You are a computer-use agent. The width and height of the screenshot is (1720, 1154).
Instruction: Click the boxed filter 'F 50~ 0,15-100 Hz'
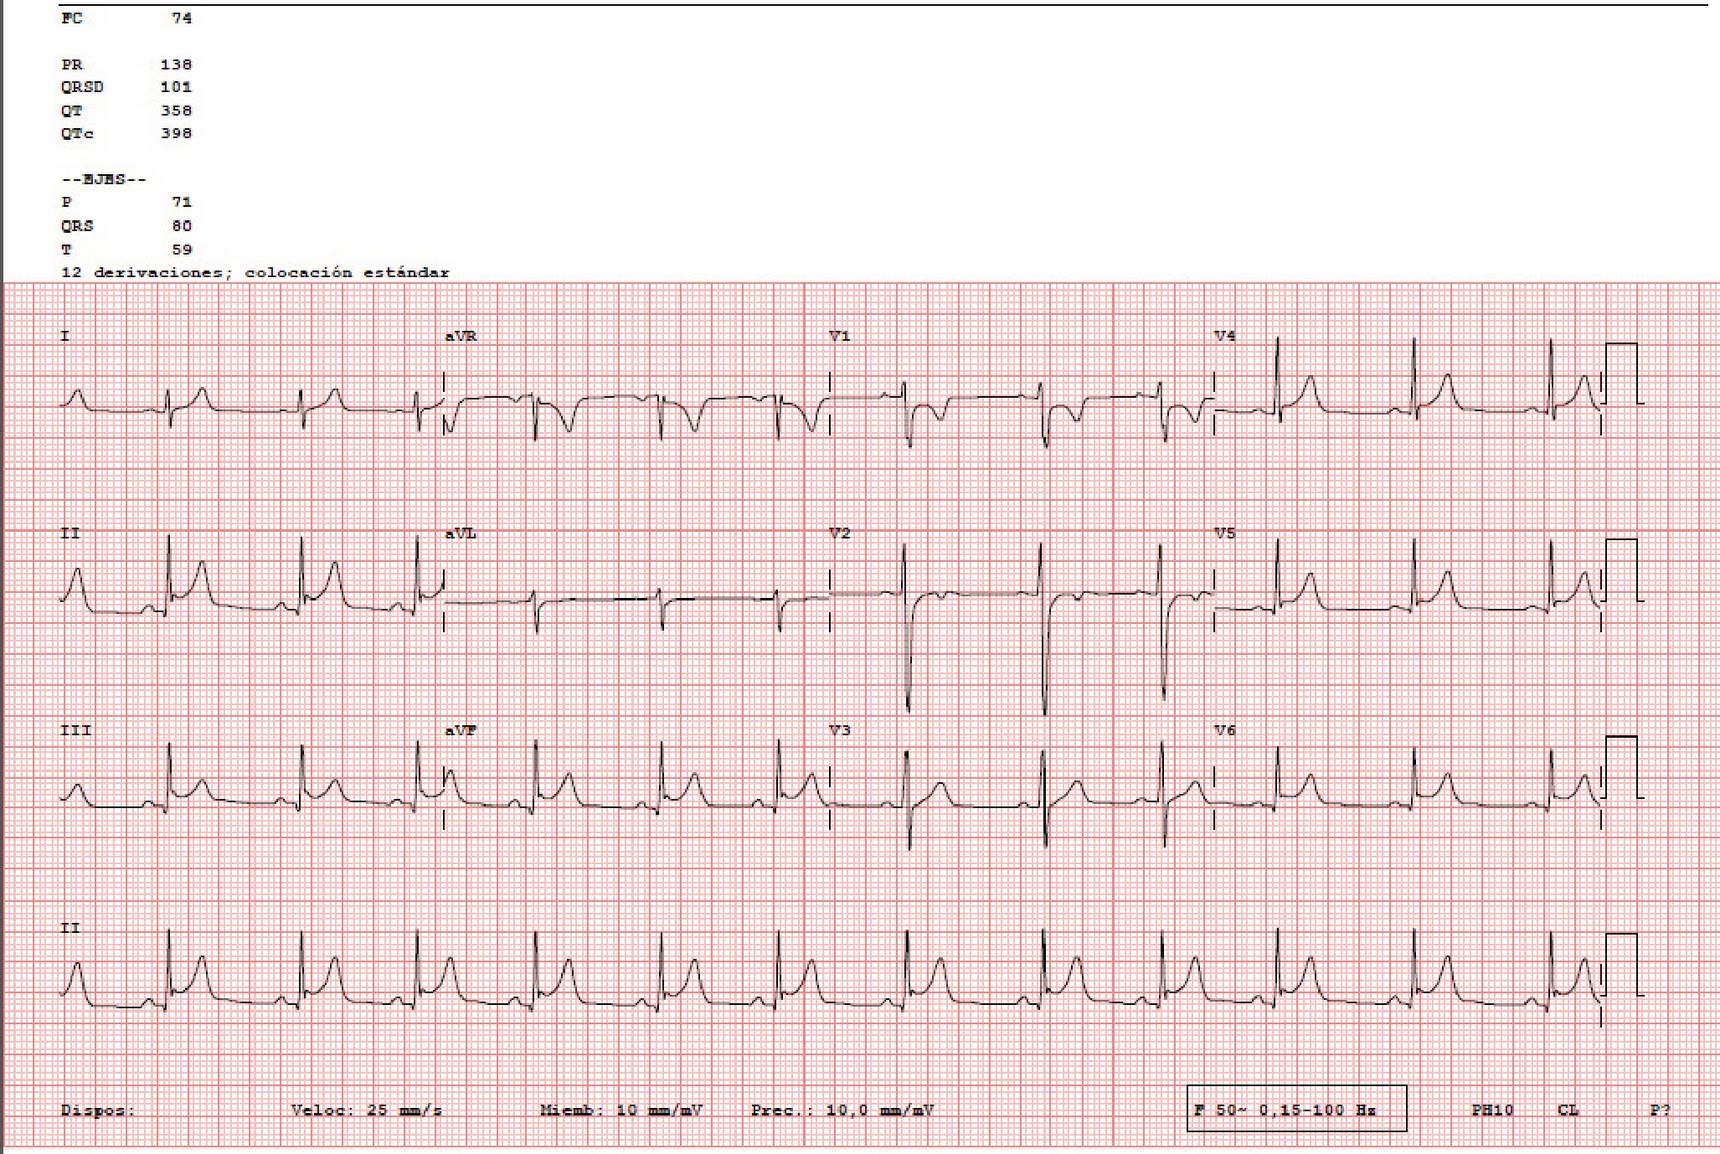pos(1296,1109)
